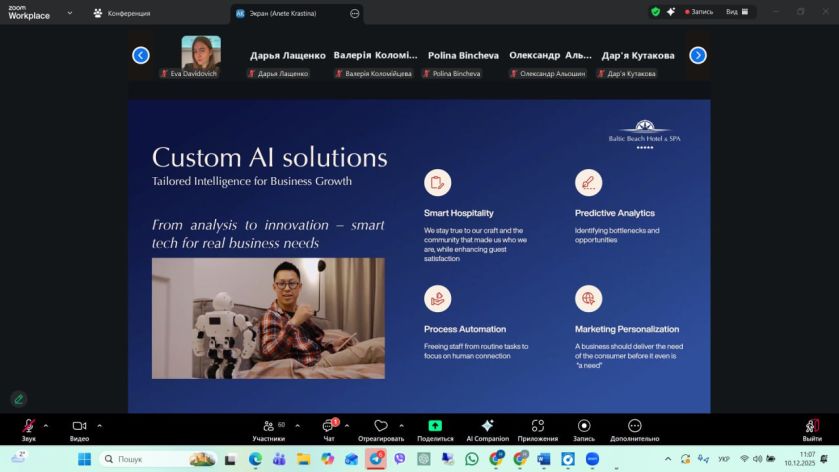Image resolution: width=839 pixels, height=472 pixels.
Task: Show next participants with the right arrow
Action: tap(698, 55)
